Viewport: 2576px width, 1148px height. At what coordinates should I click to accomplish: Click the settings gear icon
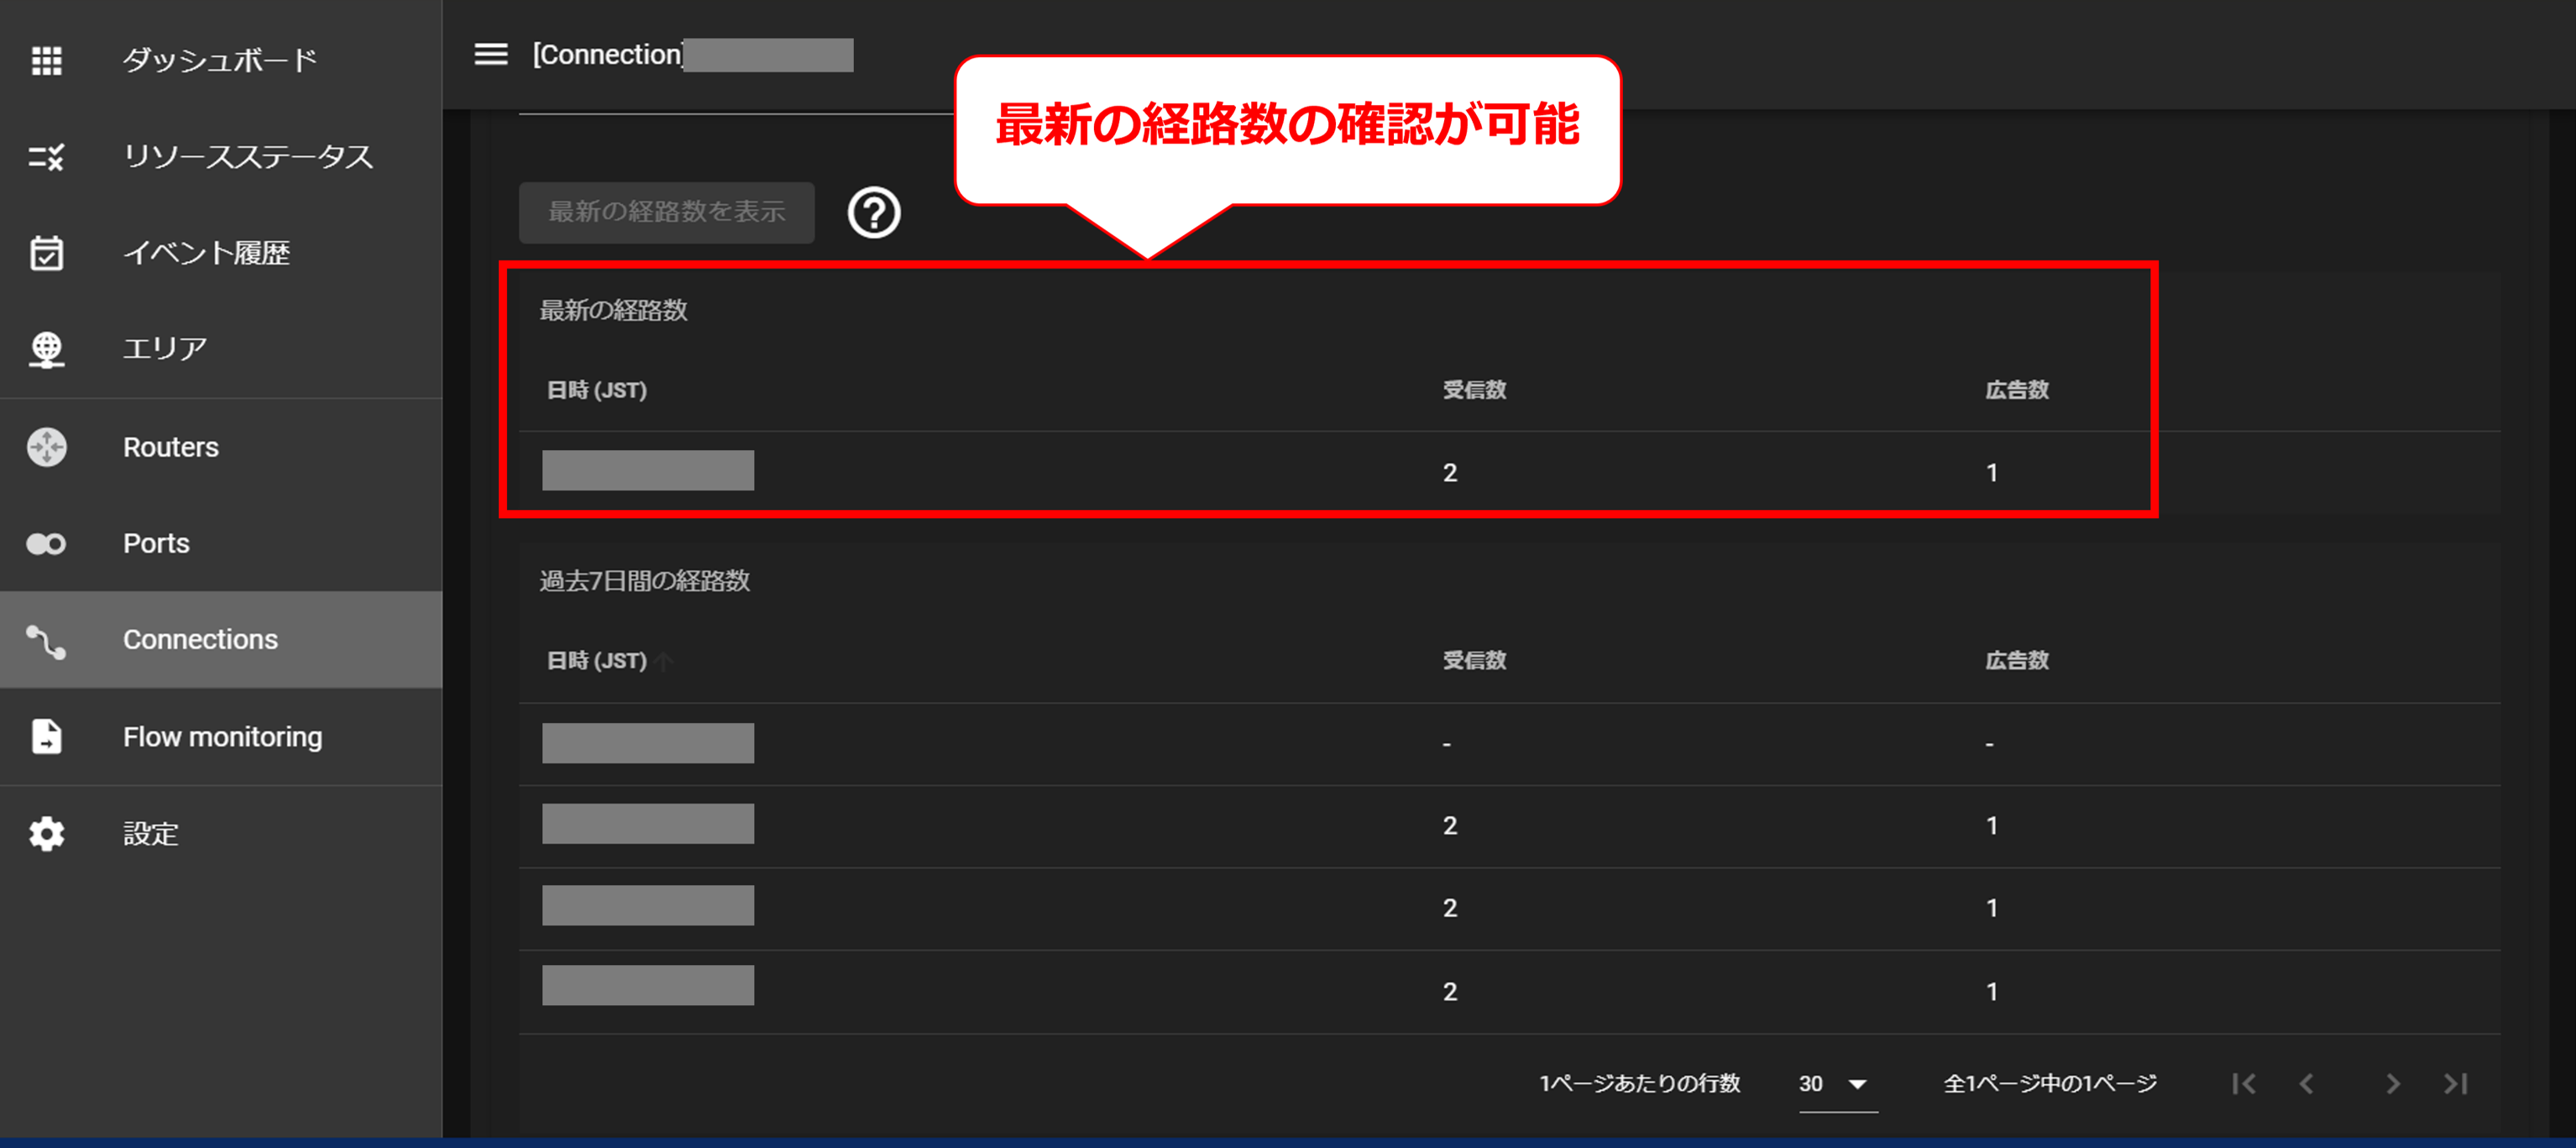coord(46,834)
